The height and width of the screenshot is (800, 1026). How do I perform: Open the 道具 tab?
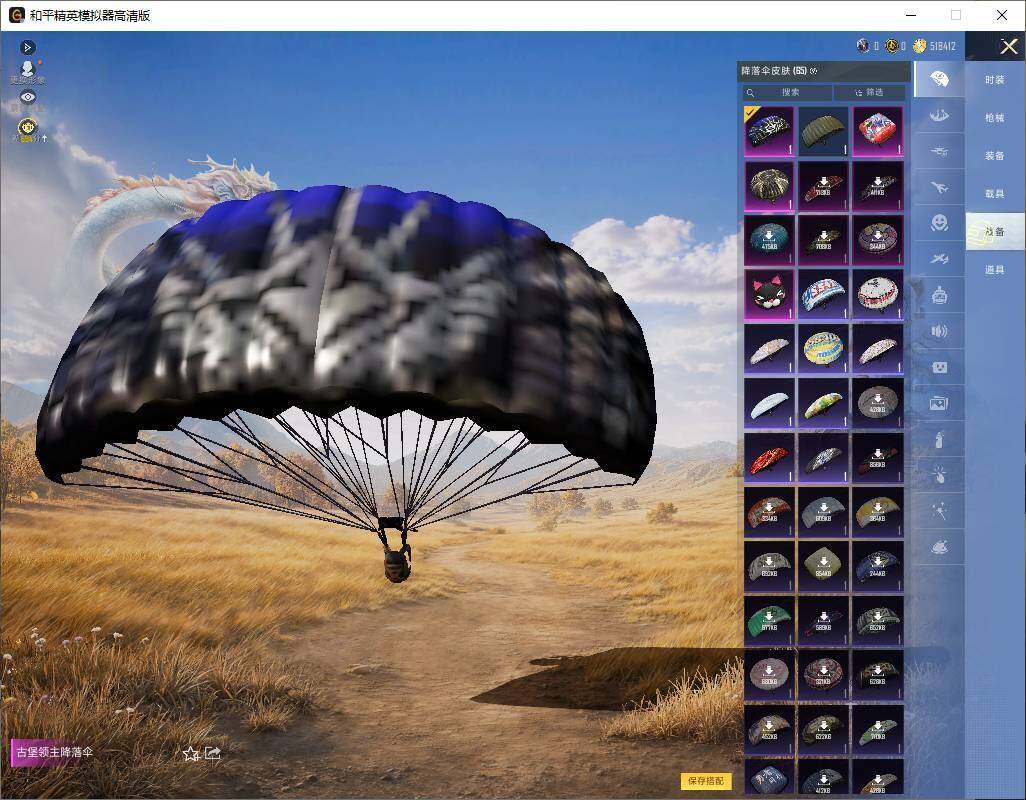click(x=995, y=270)
